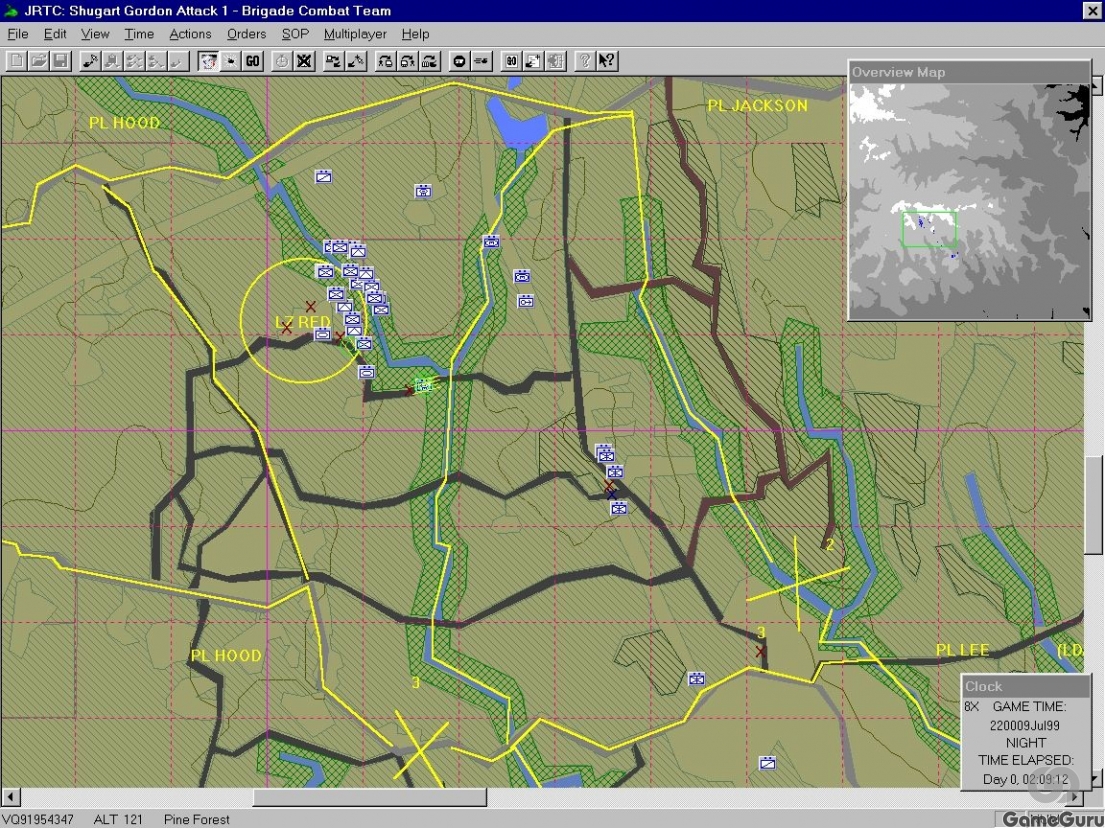Viewport: 1105px width, 828px height.
Task: Click the stopwatch clock toolbar icon
Action: pos(282,61)
